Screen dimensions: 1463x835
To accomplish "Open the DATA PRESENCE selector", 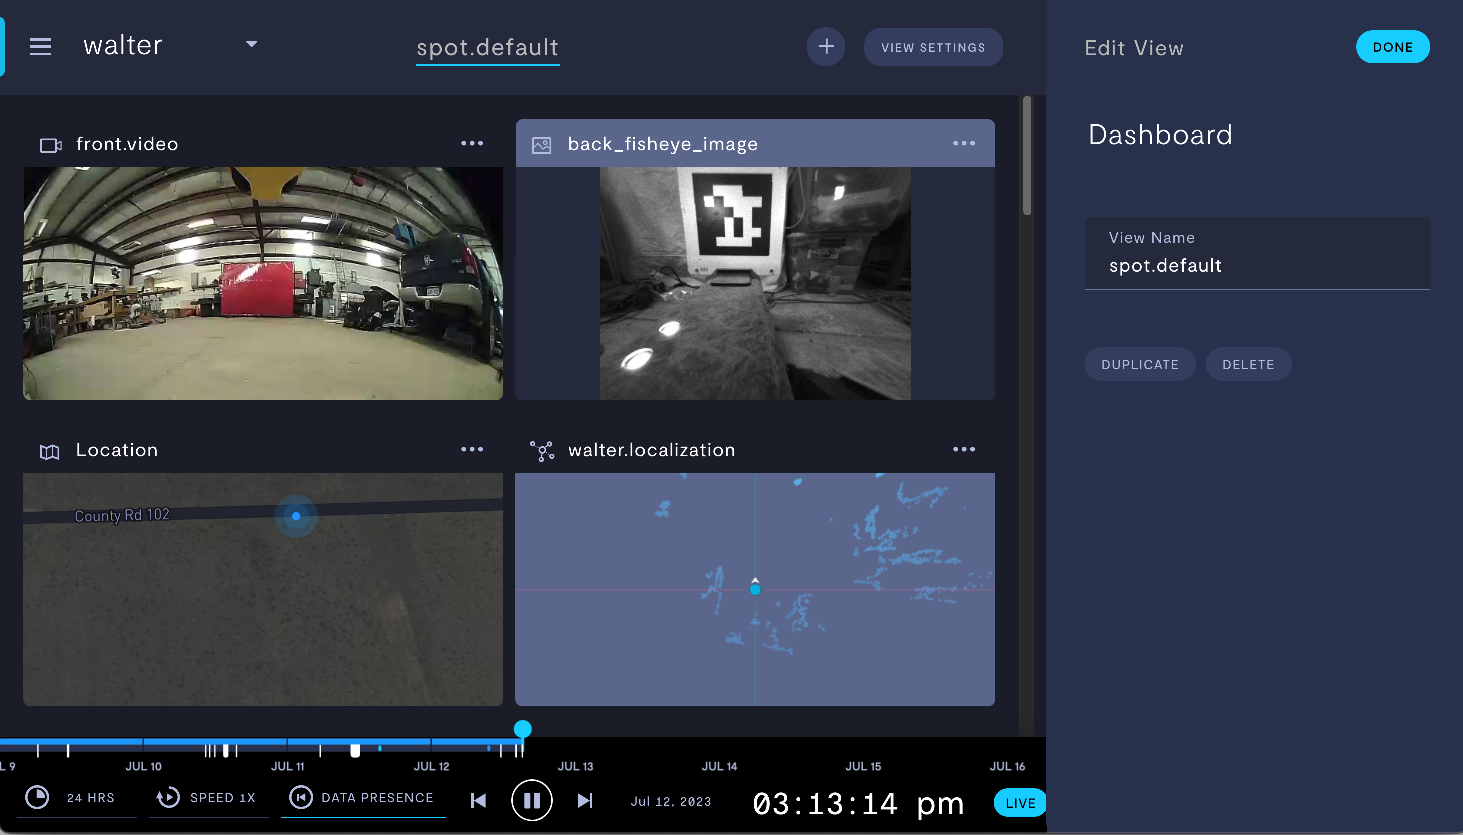I will point(363,798).
